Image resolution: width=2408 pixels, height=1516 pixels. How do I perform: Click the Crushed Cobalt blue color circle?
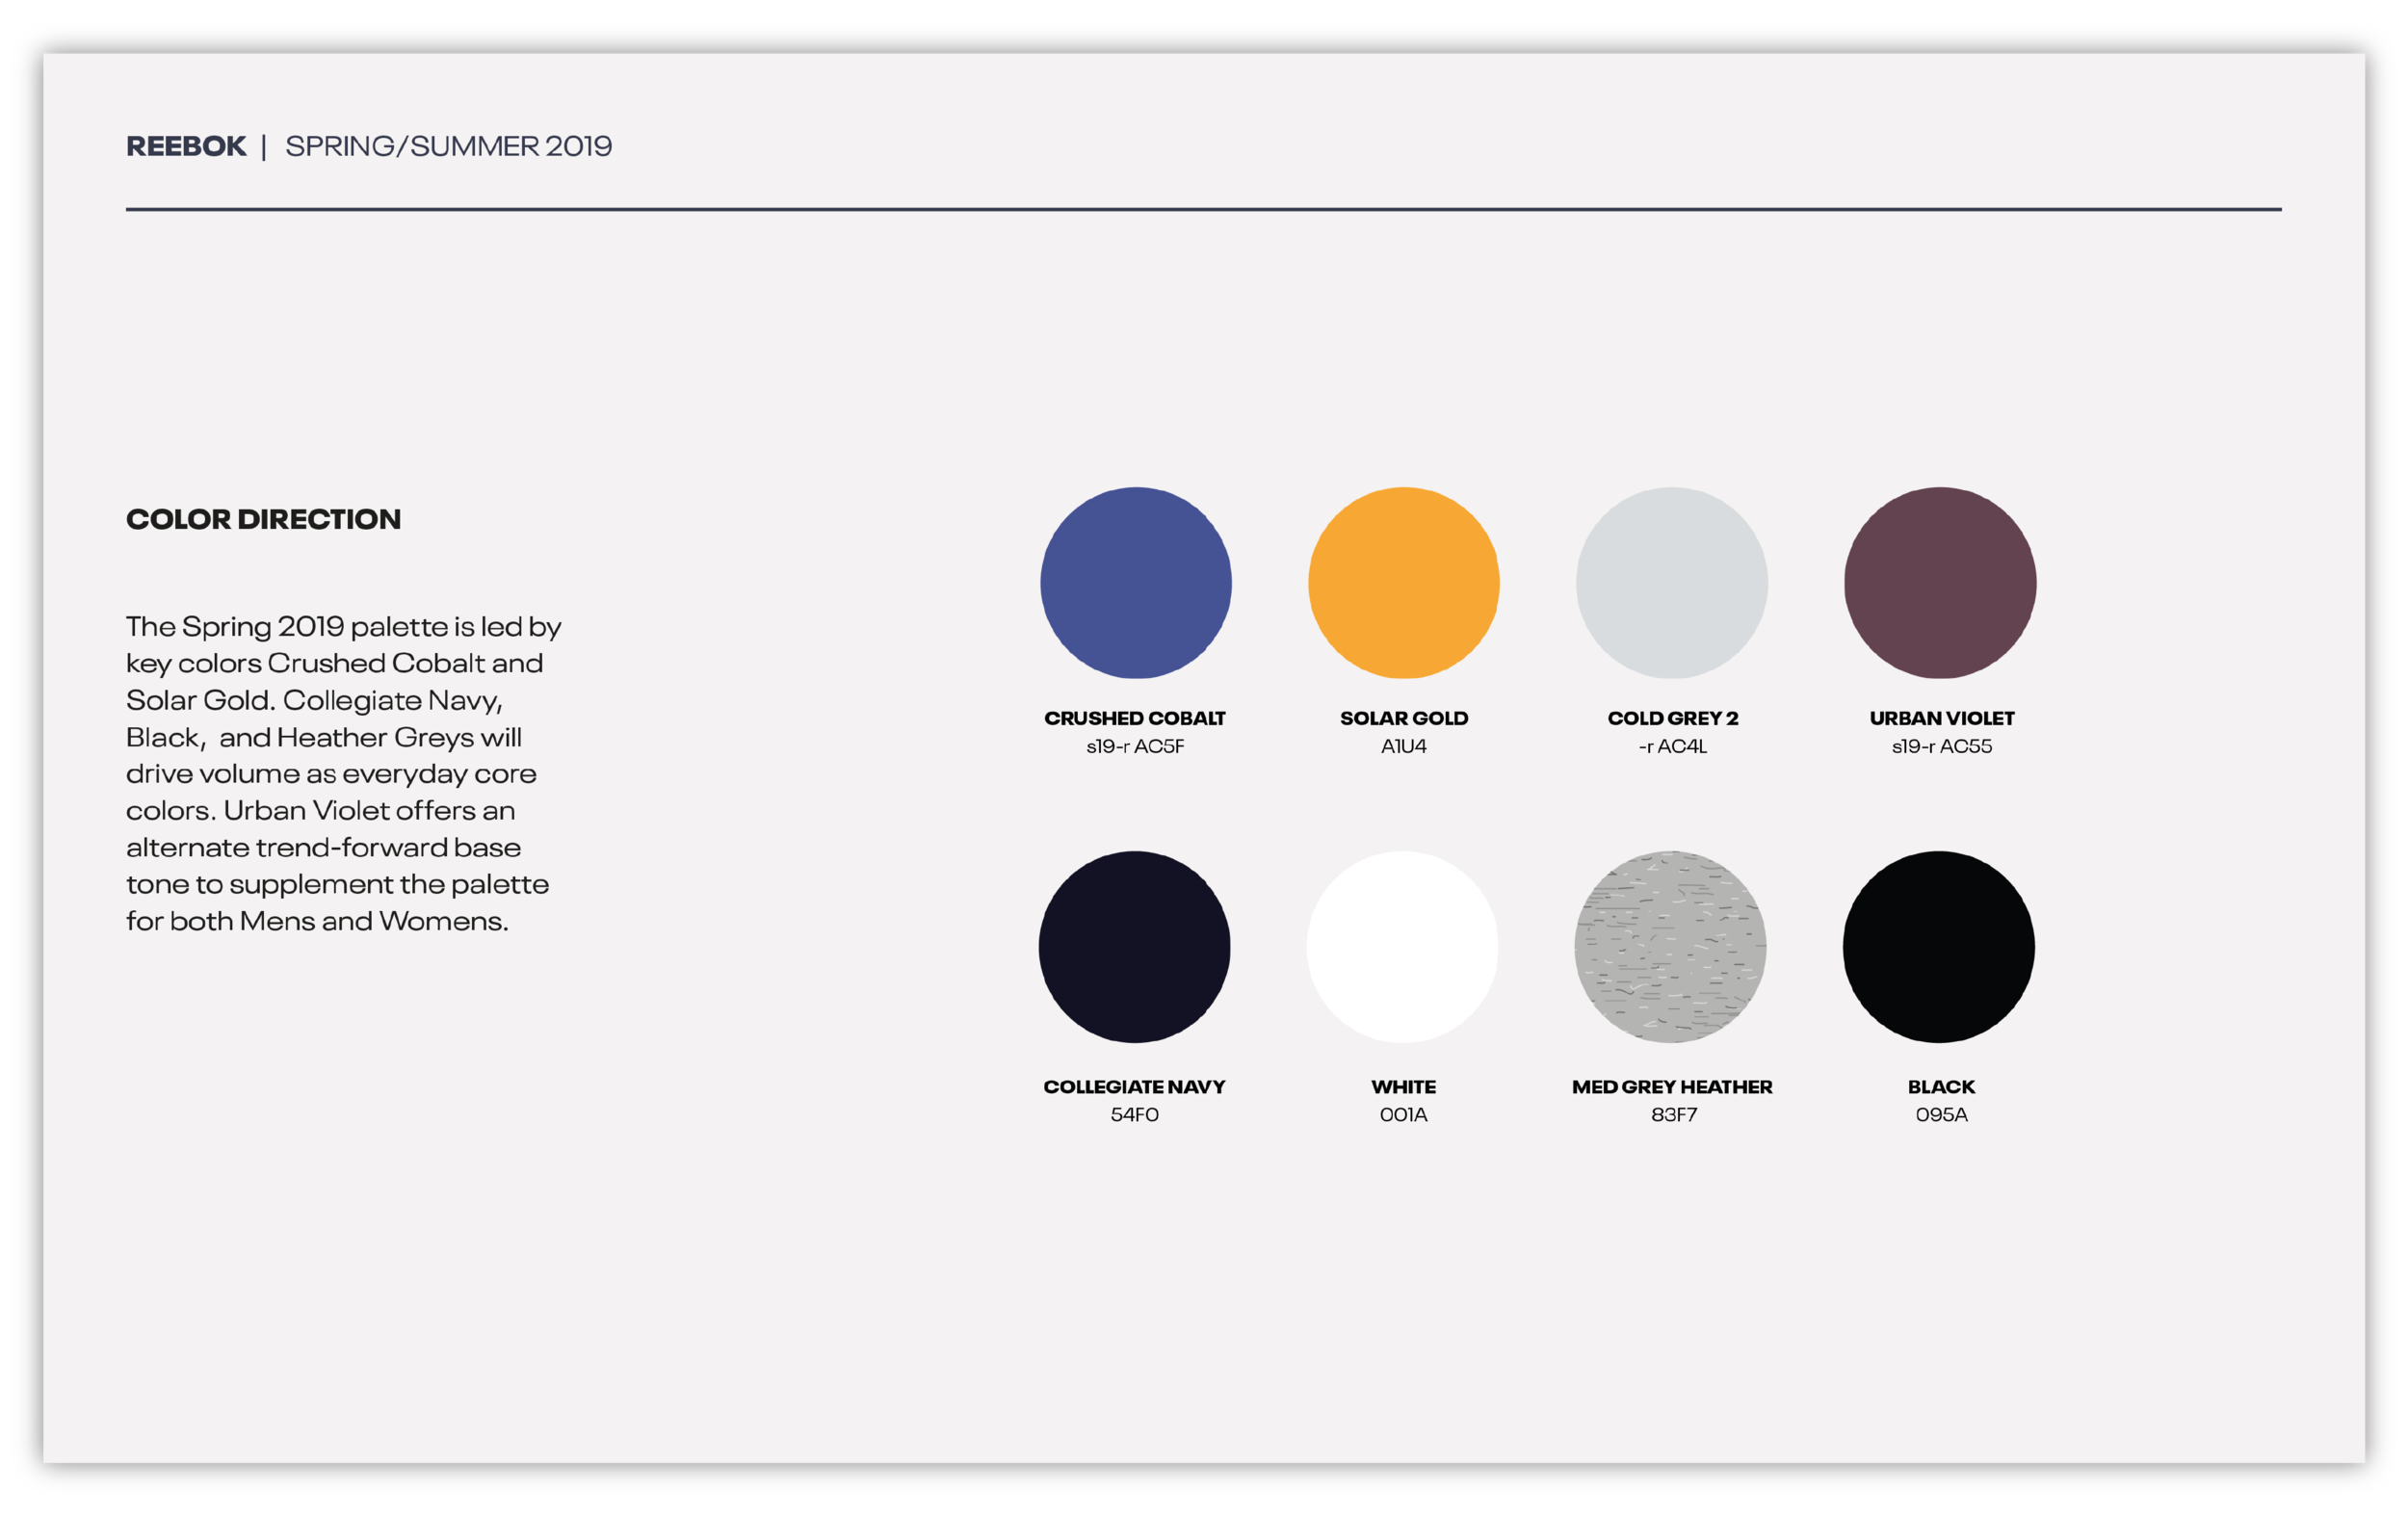click(x=1136, y=583)
